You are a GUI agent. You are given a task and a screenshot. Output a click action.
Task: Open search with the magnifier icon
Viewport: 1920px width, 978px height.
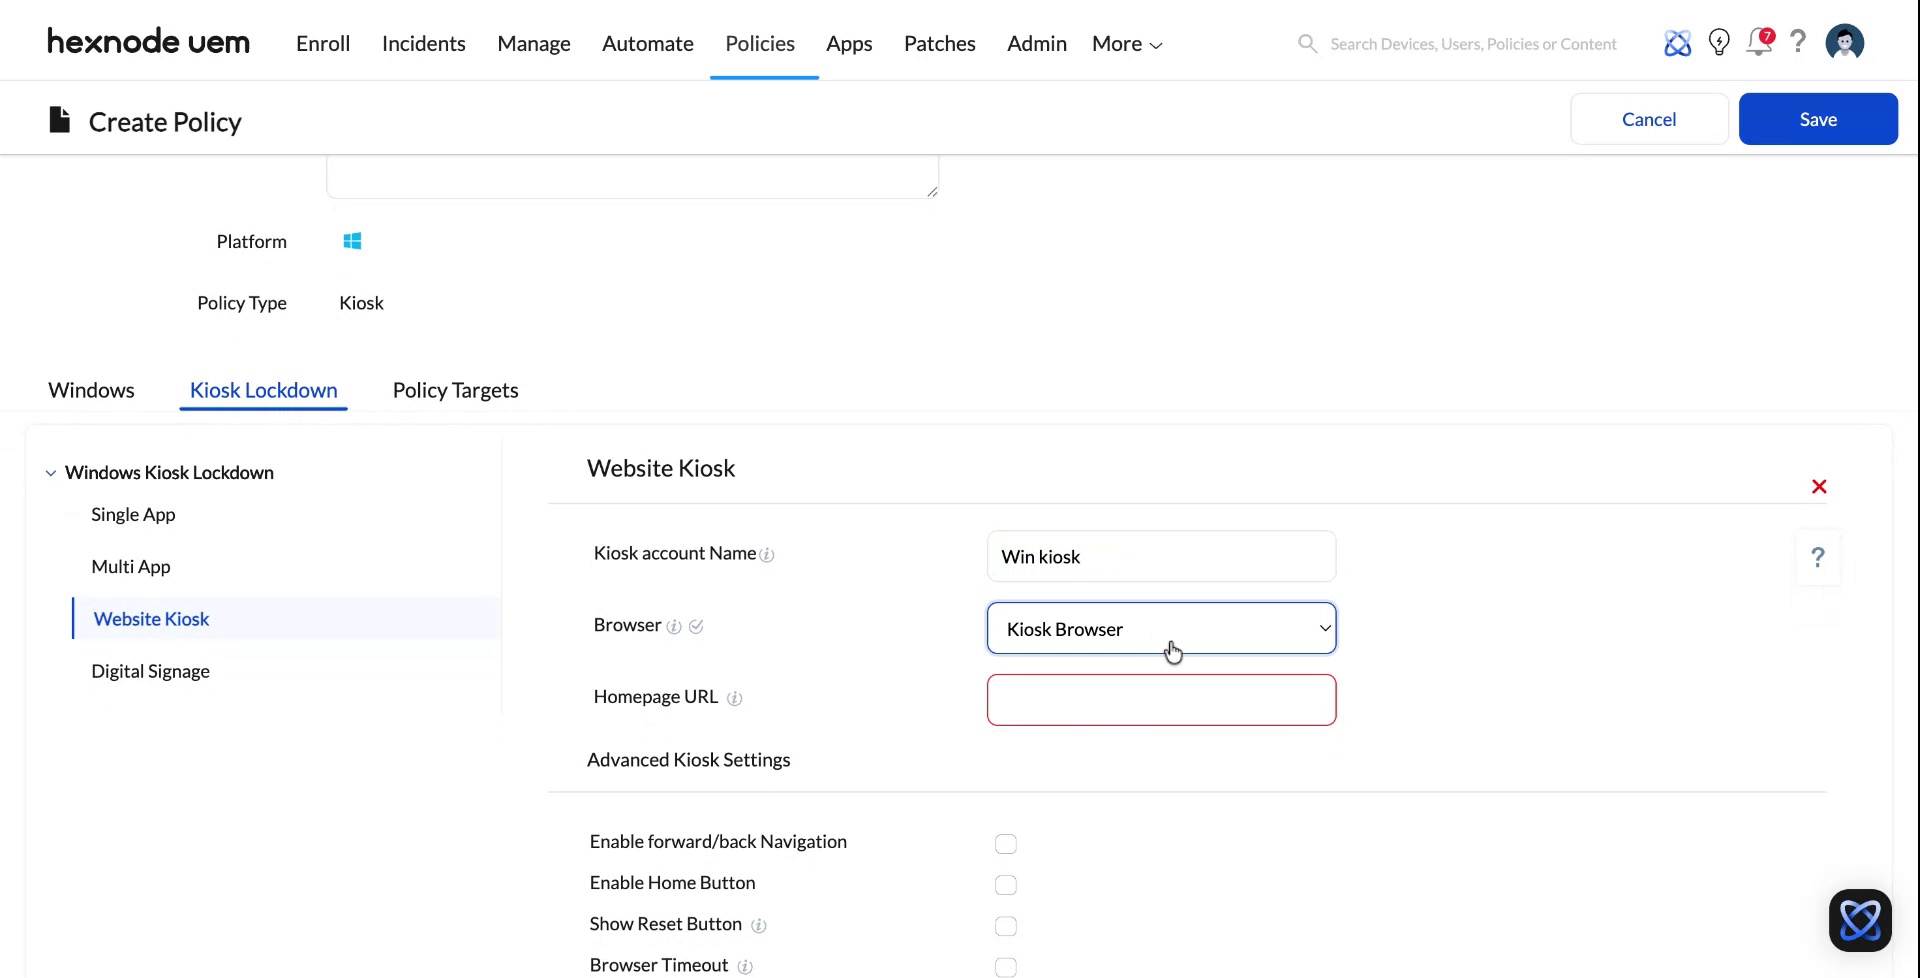[1307, 43]
